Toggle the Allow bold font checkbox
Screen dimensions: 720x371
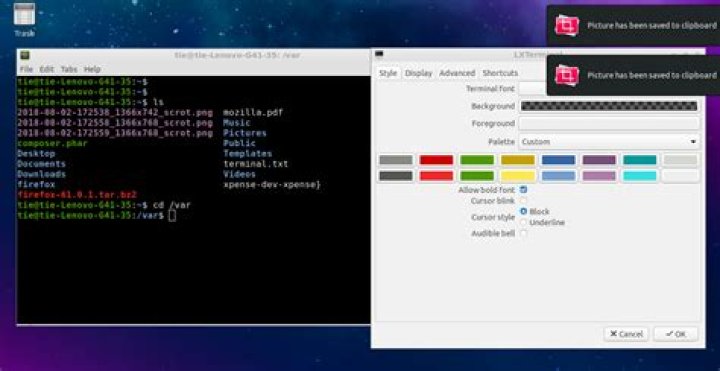(523, 190)
